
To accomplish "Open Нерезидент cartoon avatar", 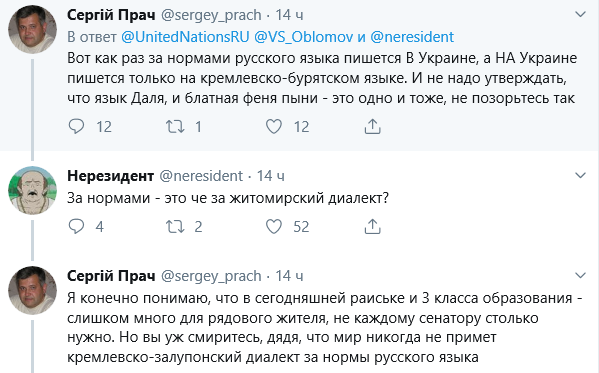I will [32, 190].
